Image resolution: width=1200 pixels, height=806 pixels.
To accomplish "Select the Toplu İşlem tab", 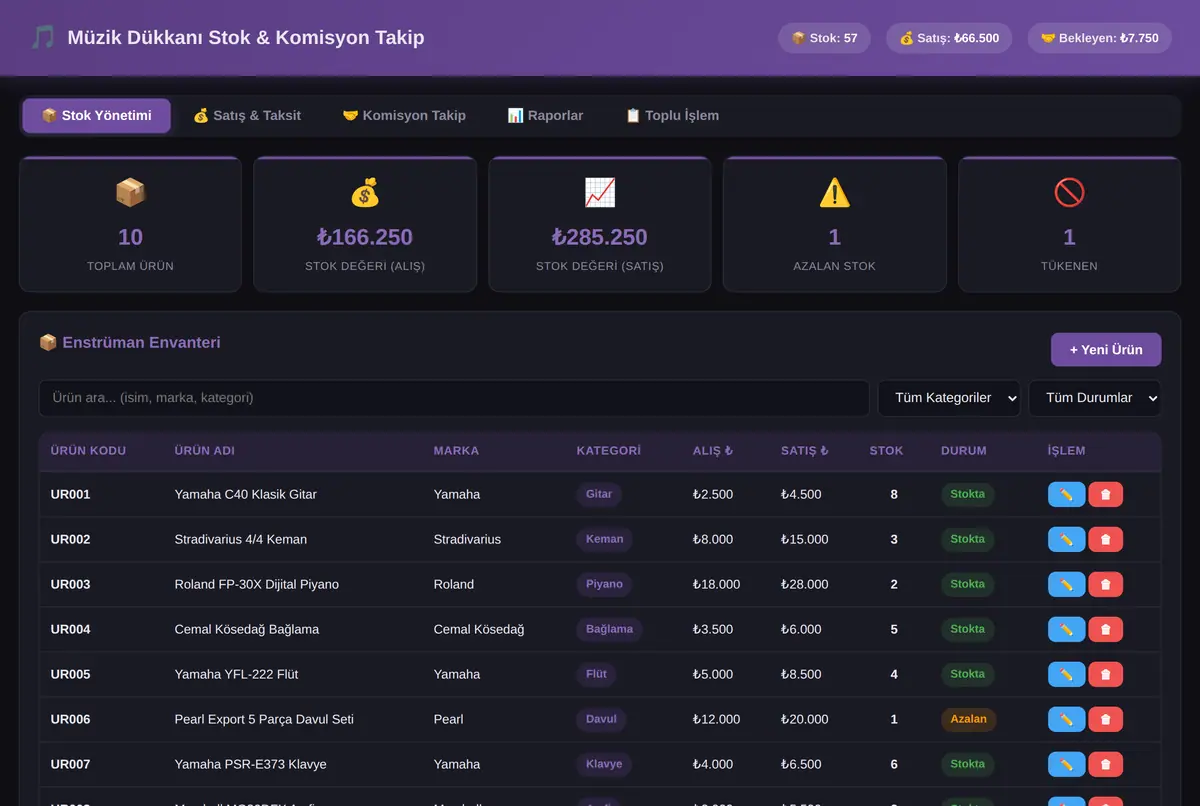I will pyautogui.click(x=672, y=116).
